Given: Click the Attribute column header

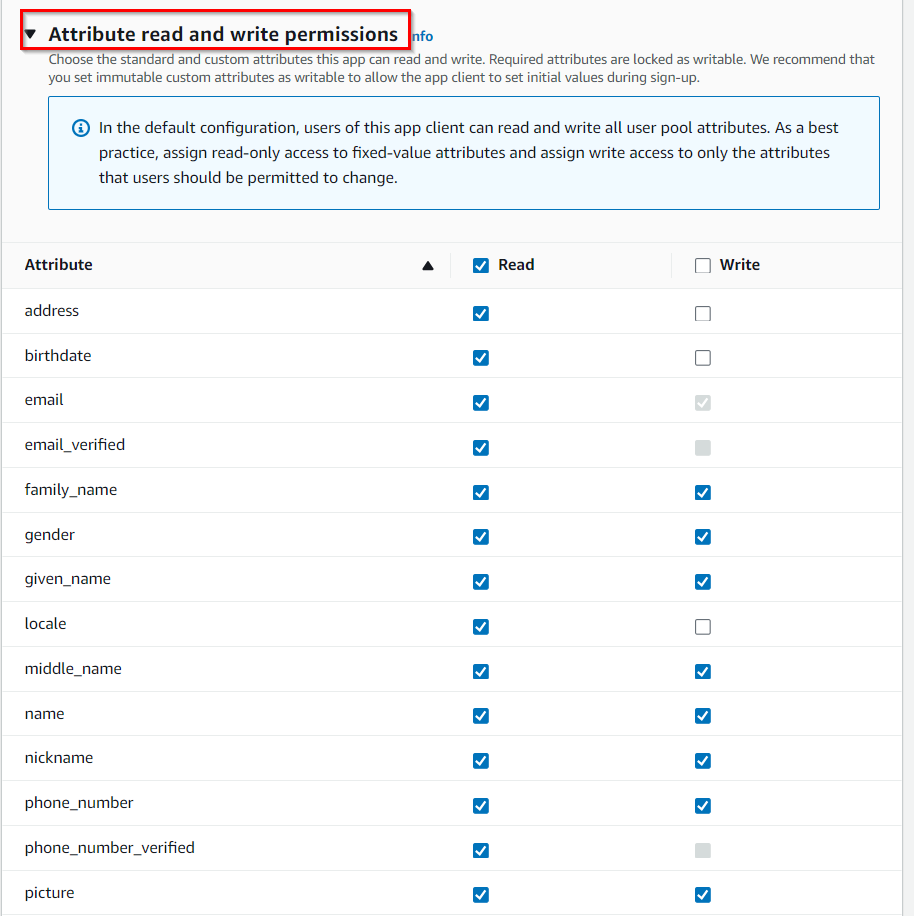Looking at the screenshot, I should pyautogui.click(x=58, y=265).
